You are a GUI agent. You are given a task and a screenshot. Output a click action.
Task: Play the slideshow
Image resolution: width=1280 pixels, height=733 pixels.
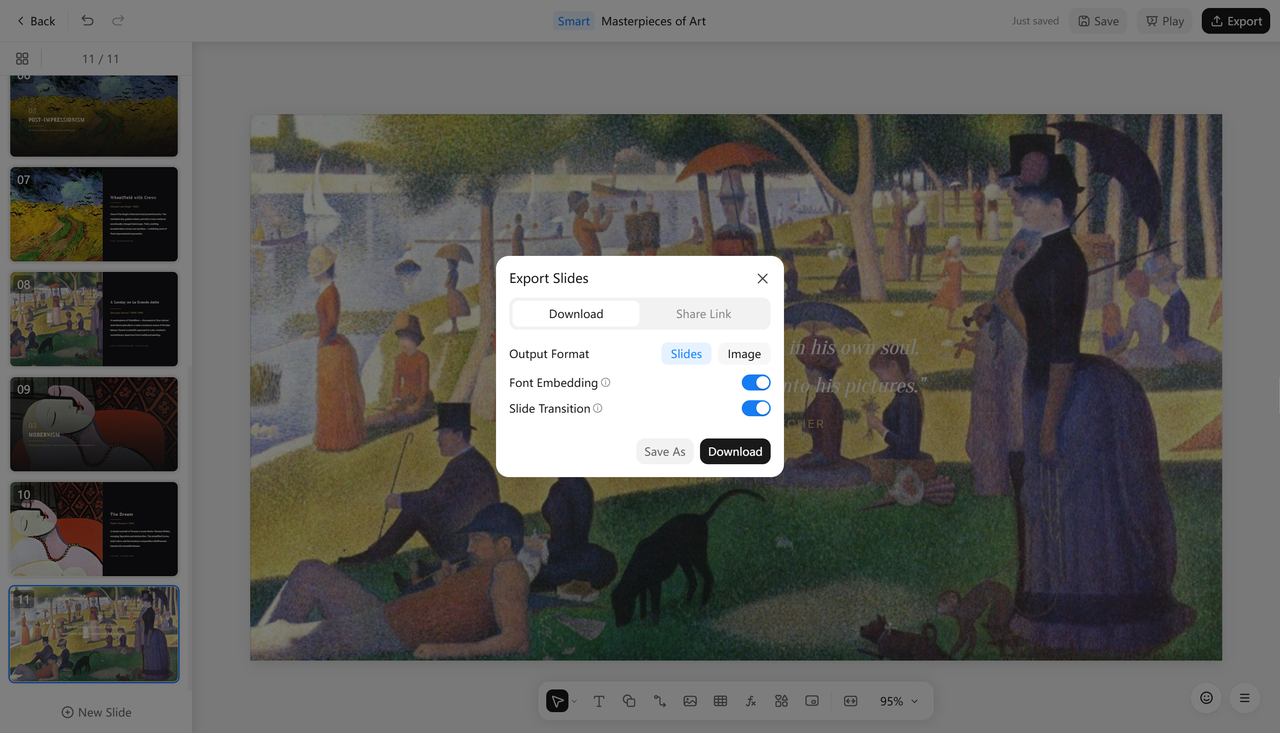pos(1164,21)
